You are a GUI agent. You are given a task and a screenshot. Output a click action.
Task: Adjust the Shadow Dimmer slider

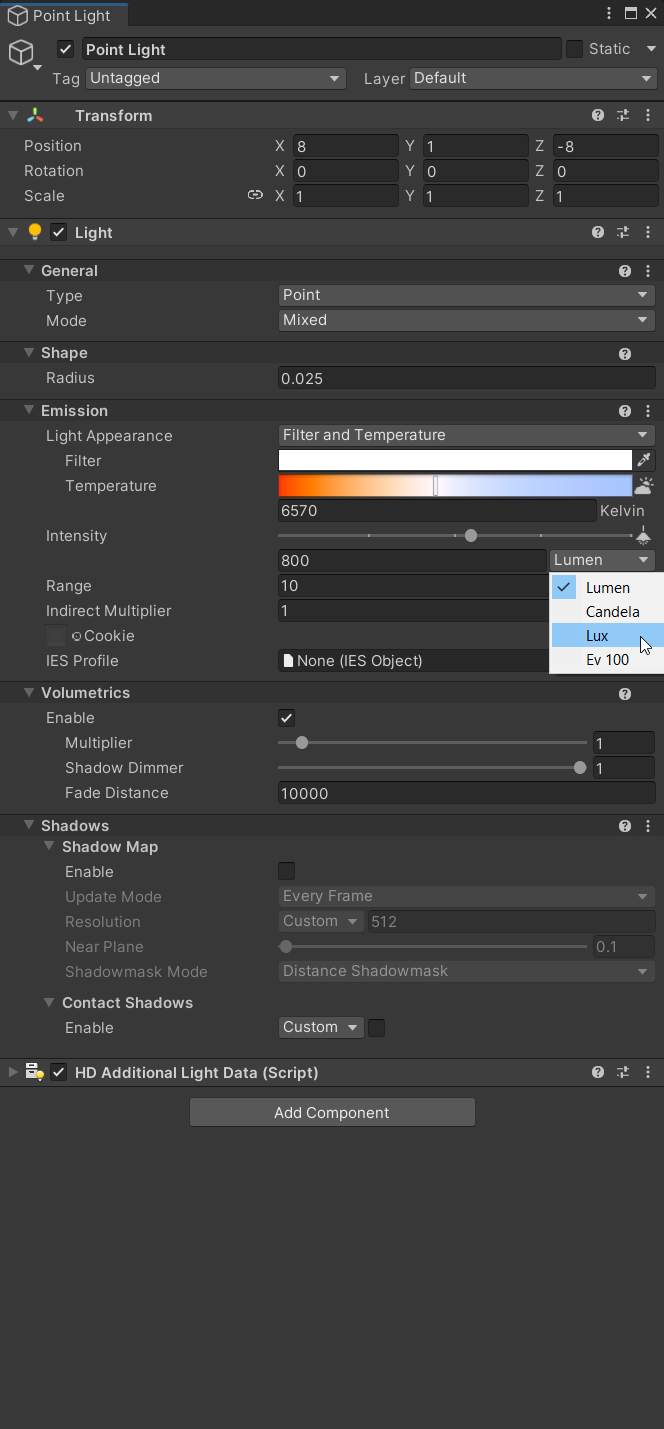click(x=432, y=768)
